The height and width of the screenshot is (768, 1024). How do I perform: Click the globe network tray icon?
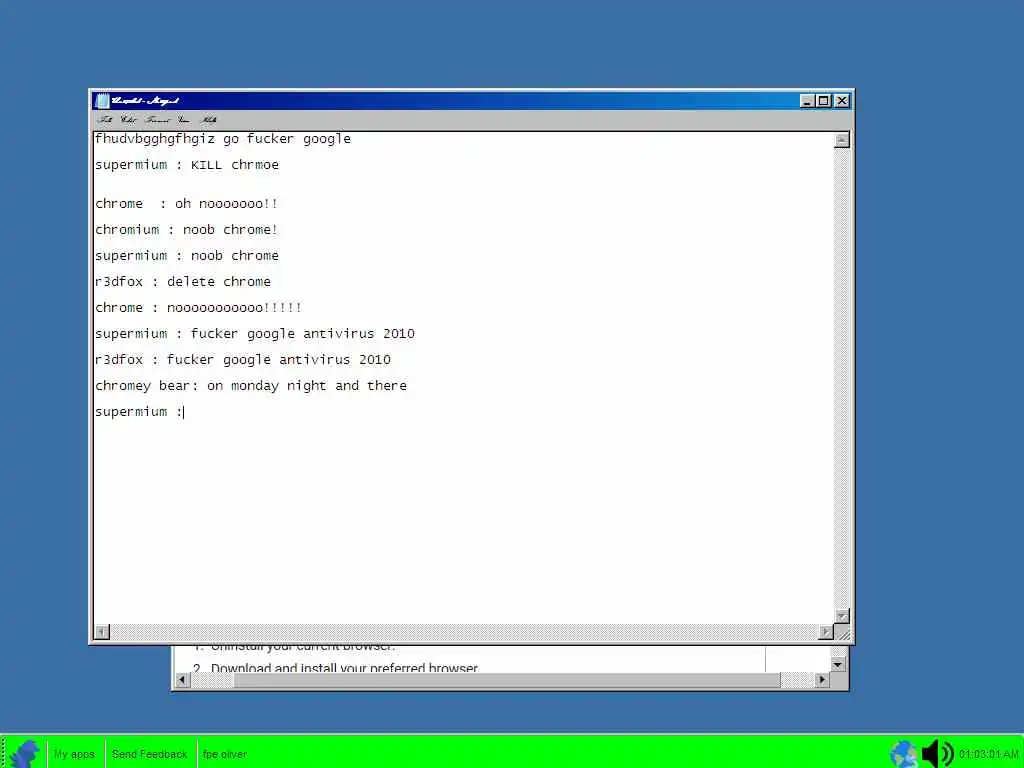[x=904, y=754]
